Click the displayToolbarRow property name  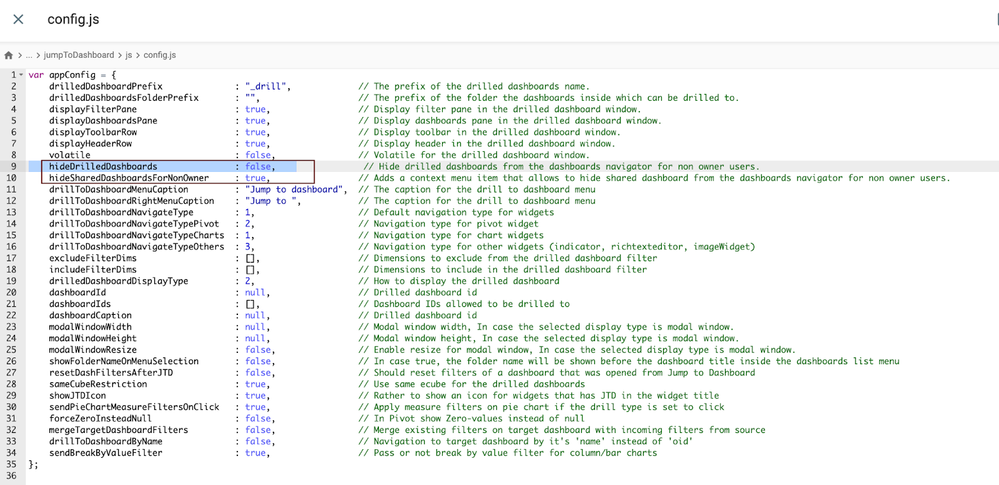click(x=93, y=132)
